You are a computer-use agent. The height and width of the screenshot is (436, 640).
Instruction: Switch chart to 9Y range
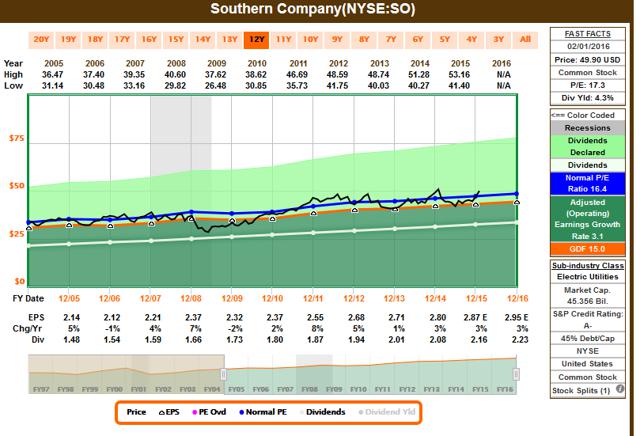337,40
